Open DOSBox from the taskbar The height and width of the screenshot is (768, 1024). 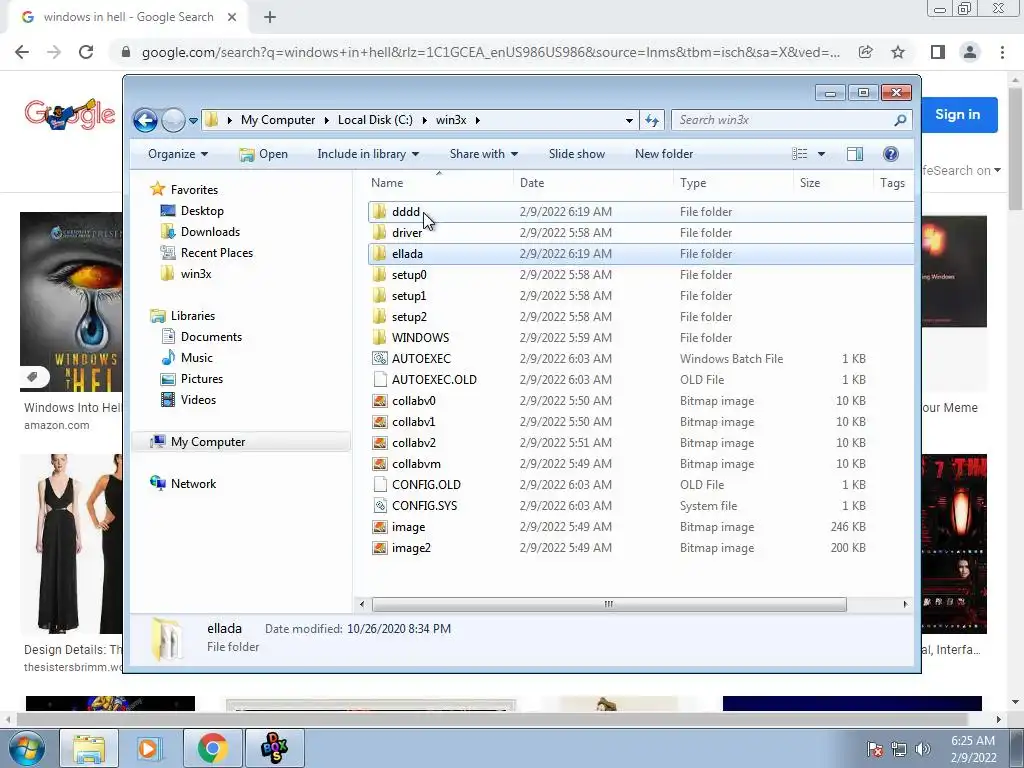[274, 748]
